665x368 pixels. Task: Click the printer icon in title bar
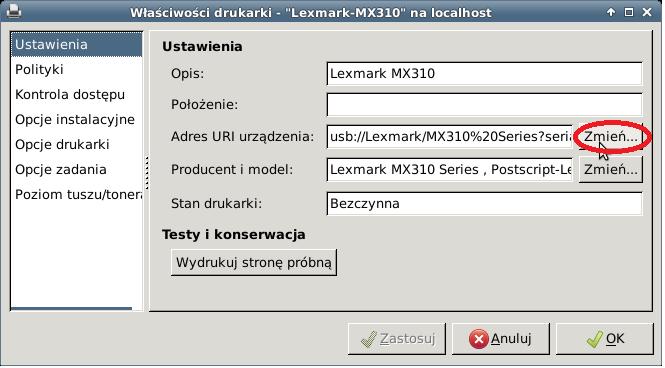click(x=14, y=11)
